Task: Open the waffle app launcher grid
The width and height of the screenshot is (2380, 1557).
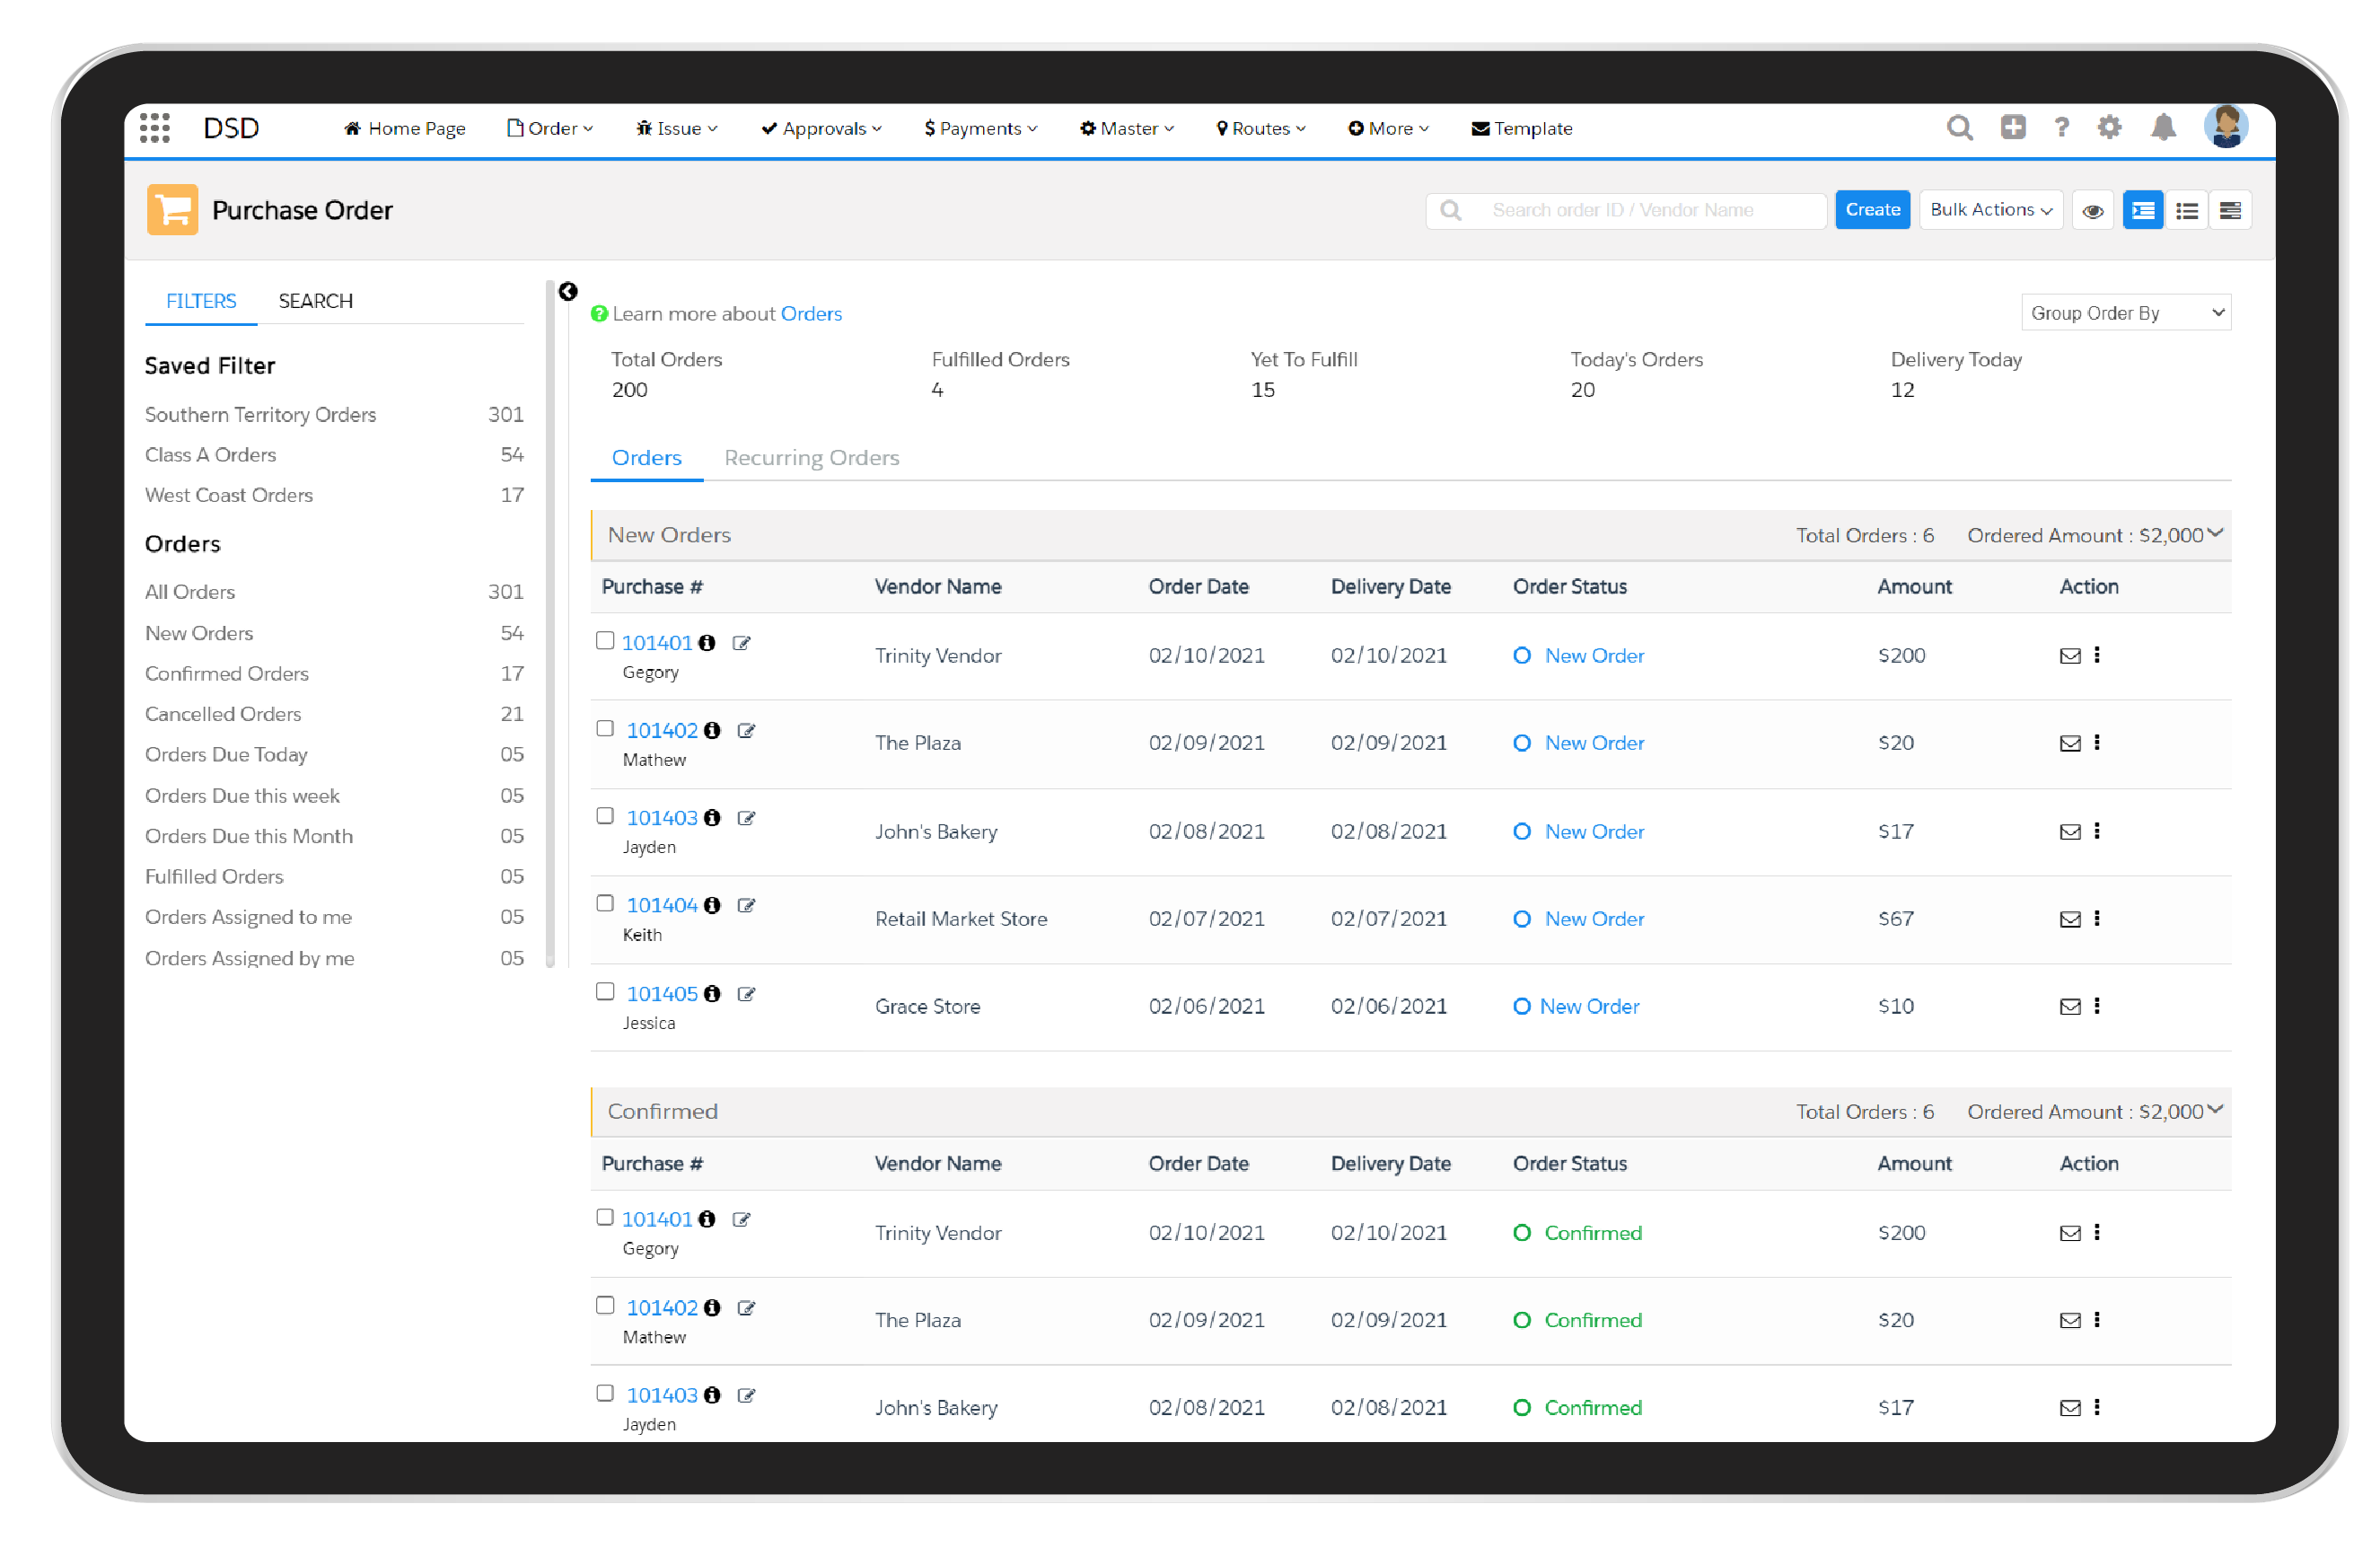Action: pyautogui.click(x=155, y=128)
